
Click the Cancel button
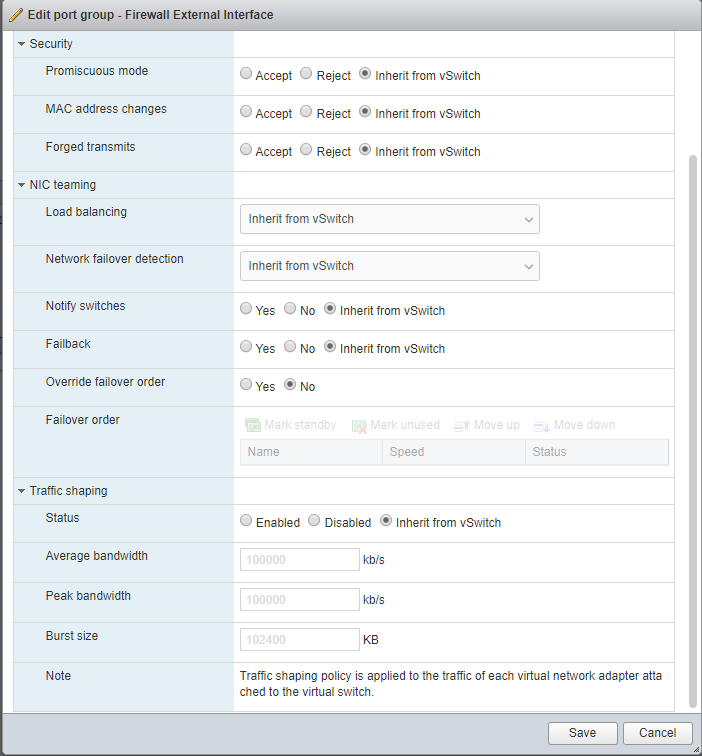(x=657, y=733)
